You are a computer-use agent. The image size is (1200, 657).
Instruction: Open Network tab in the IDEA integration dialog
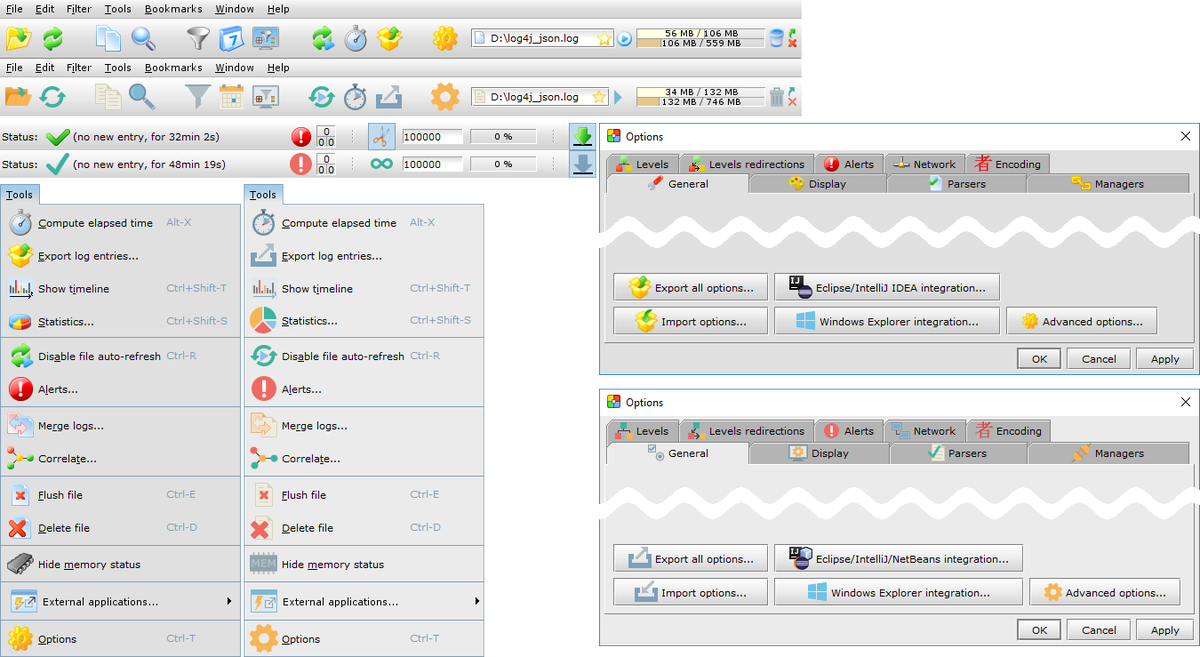click(x=924, y=164)
